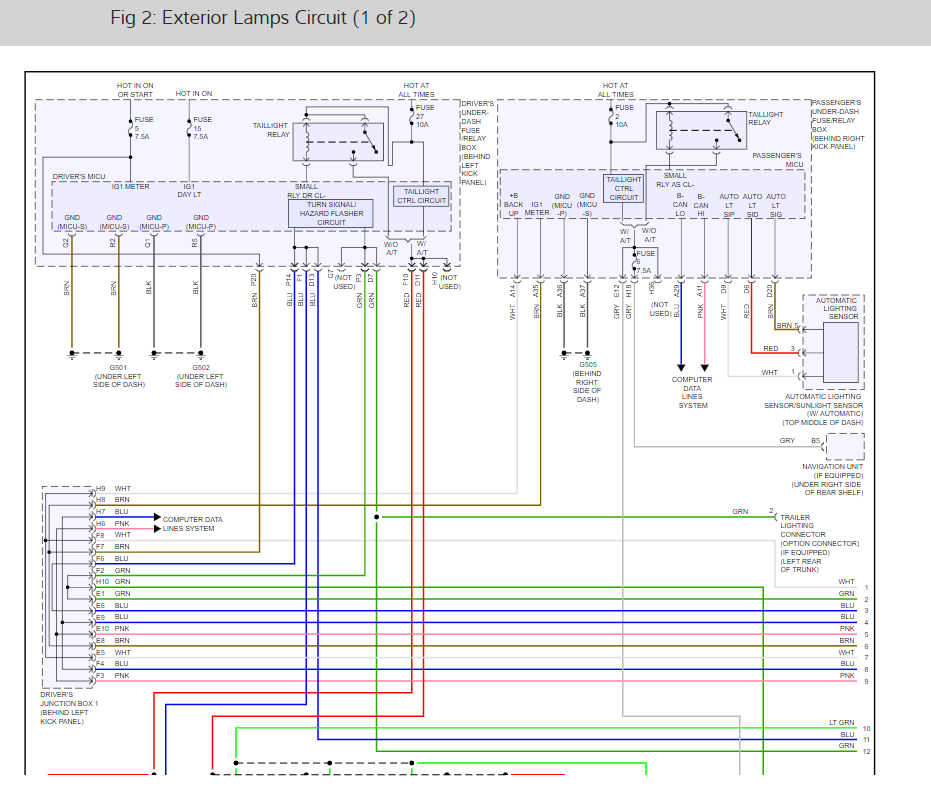Click the Taillight Relay in passenger's fuse box
Screen dimensions: 931x802
pyautogui.click(x=701, y=130)
